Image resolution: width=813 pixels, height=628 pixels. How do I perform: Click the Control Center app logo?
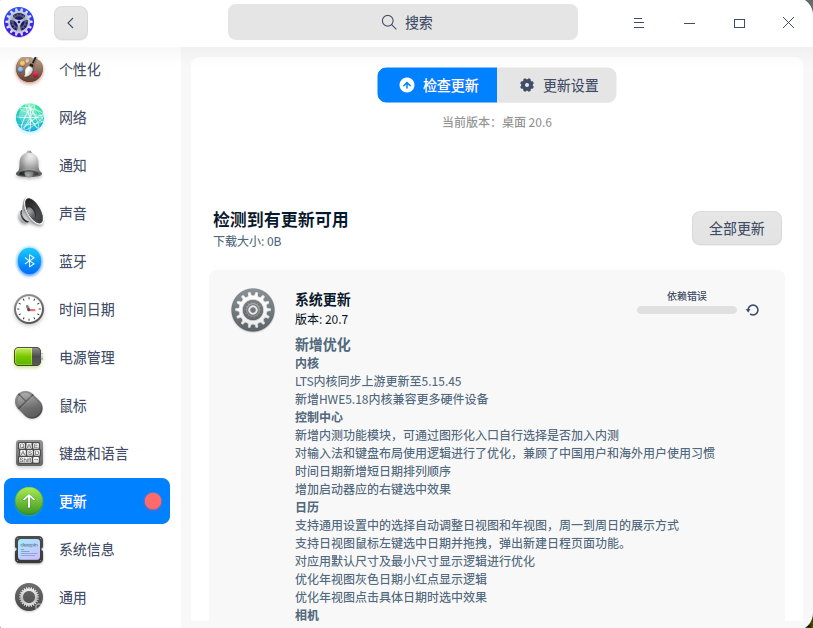[19, 22]
